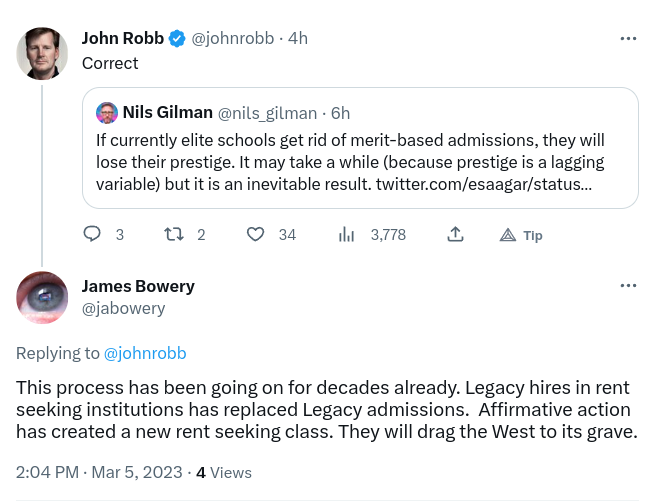Click the share icon on John Robb's tweet
The width and height of the screenshot is (651, 504).
pyautogui.click(x=455, y=234)
